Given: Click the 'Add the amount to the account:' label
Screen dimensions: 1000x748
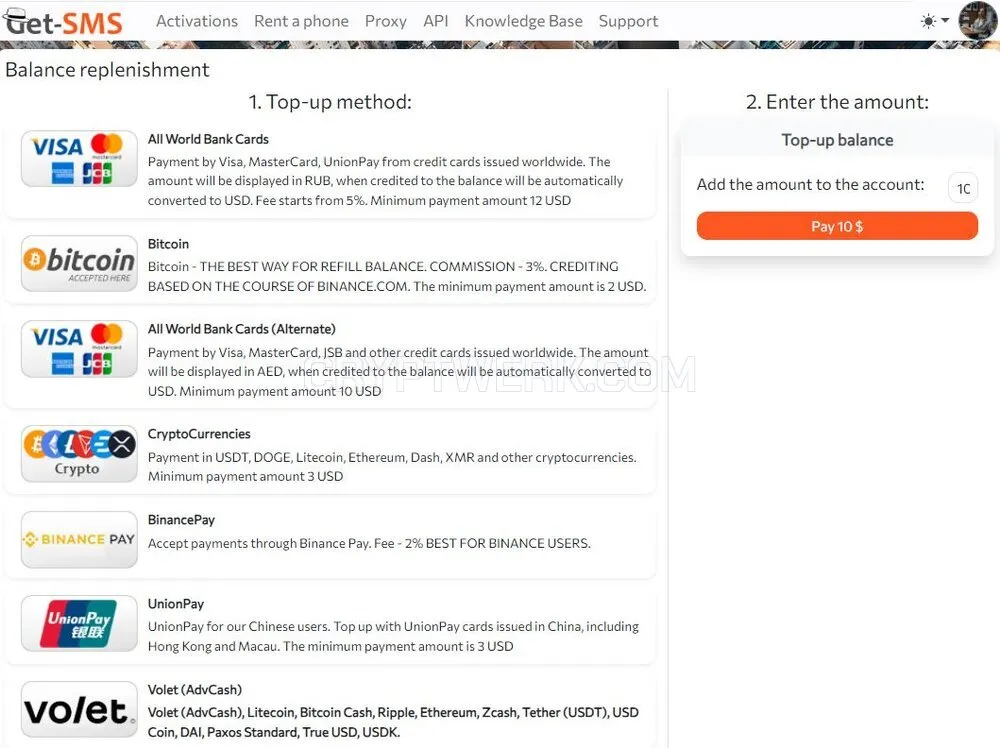Looking at the screenshot, I should click(x=810, y=184).
